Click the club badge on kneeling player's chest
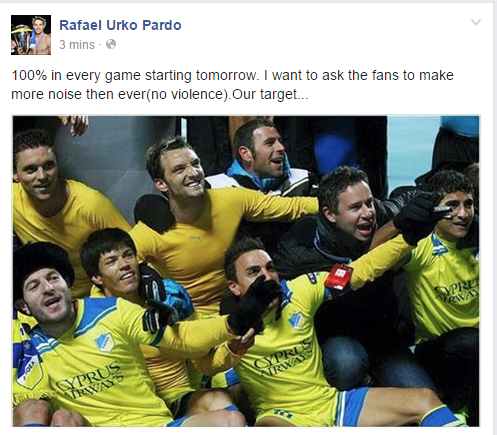 pos(296,320)
